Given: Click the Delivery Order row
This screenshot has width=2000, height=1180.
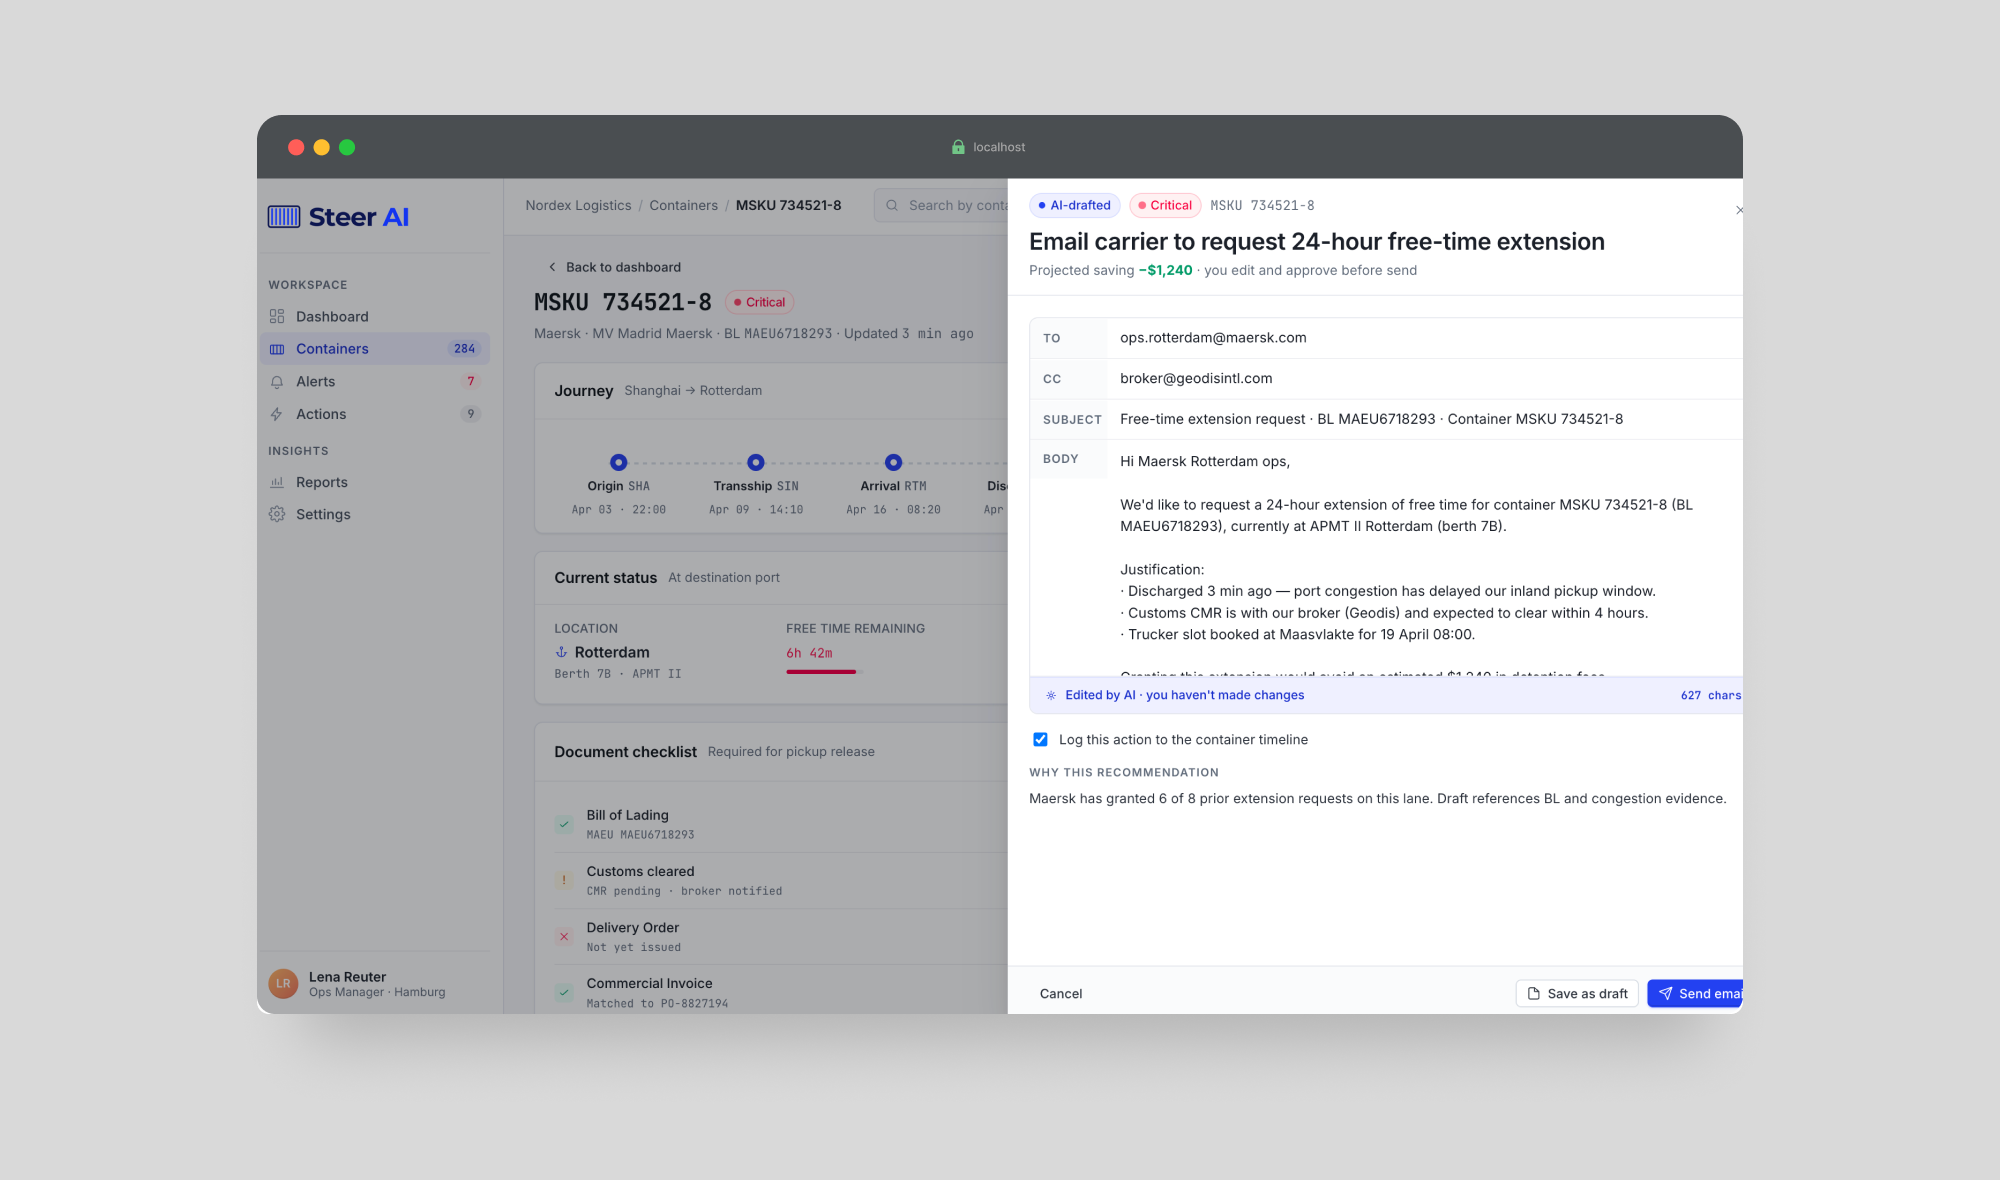Looking at the screenshot, I should click(780, 937).
